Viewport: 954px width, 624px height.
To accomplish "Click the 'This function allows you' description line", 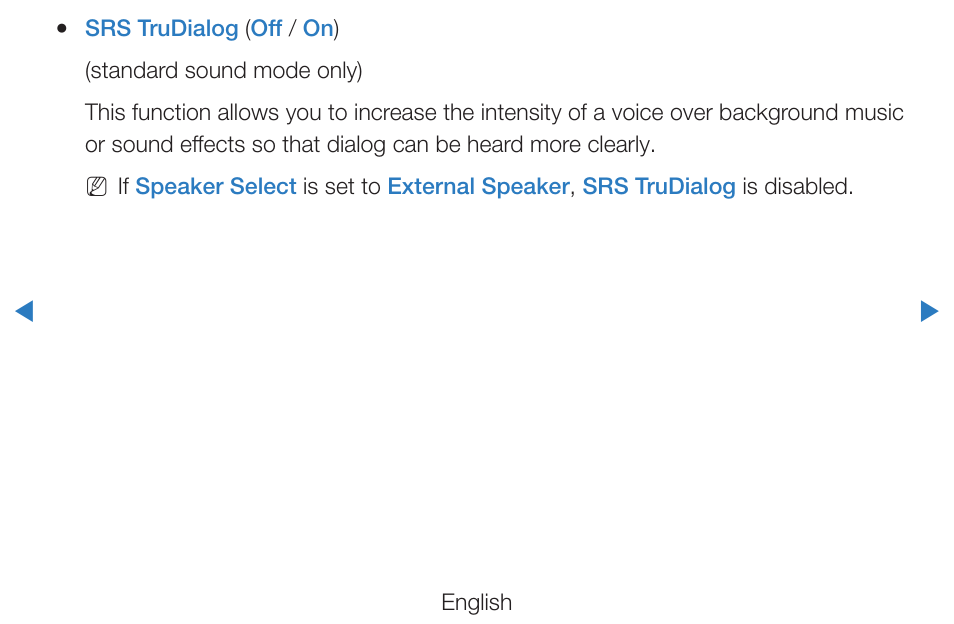I will [494, 113].
